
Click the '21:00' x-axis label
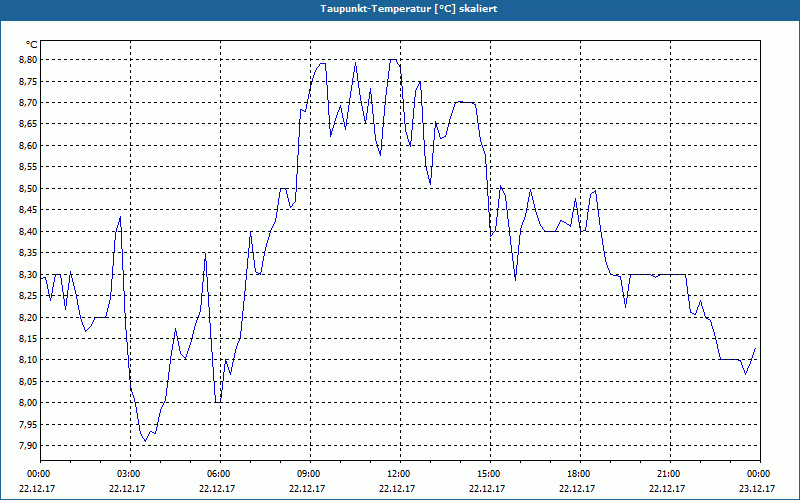tap(670, 474)
